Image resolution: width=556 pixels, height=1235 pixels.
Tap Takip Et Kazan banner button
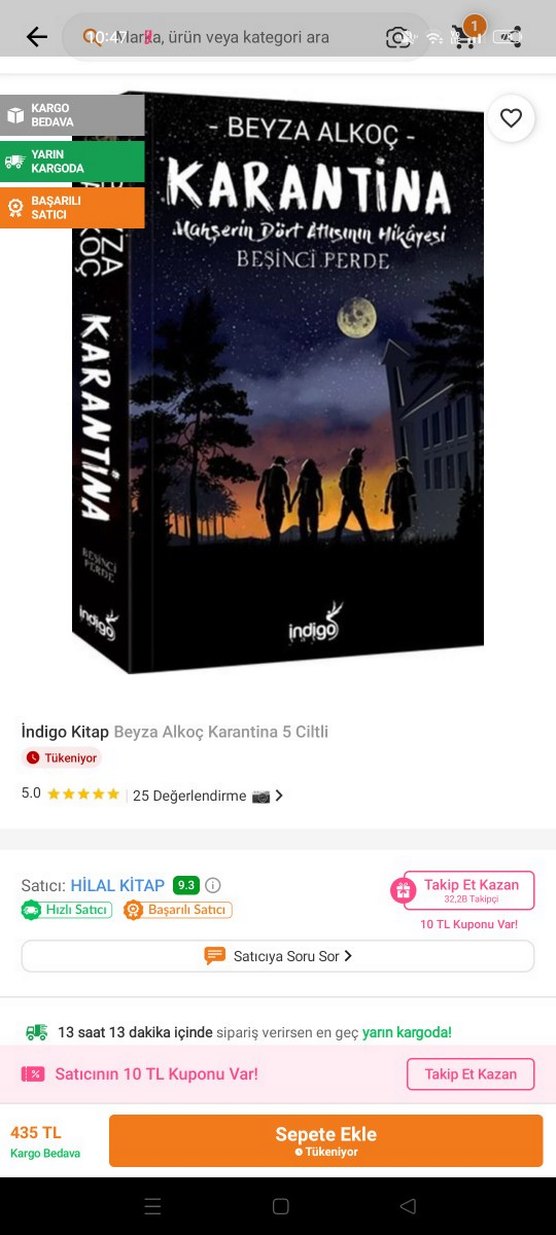[470, 1074]
